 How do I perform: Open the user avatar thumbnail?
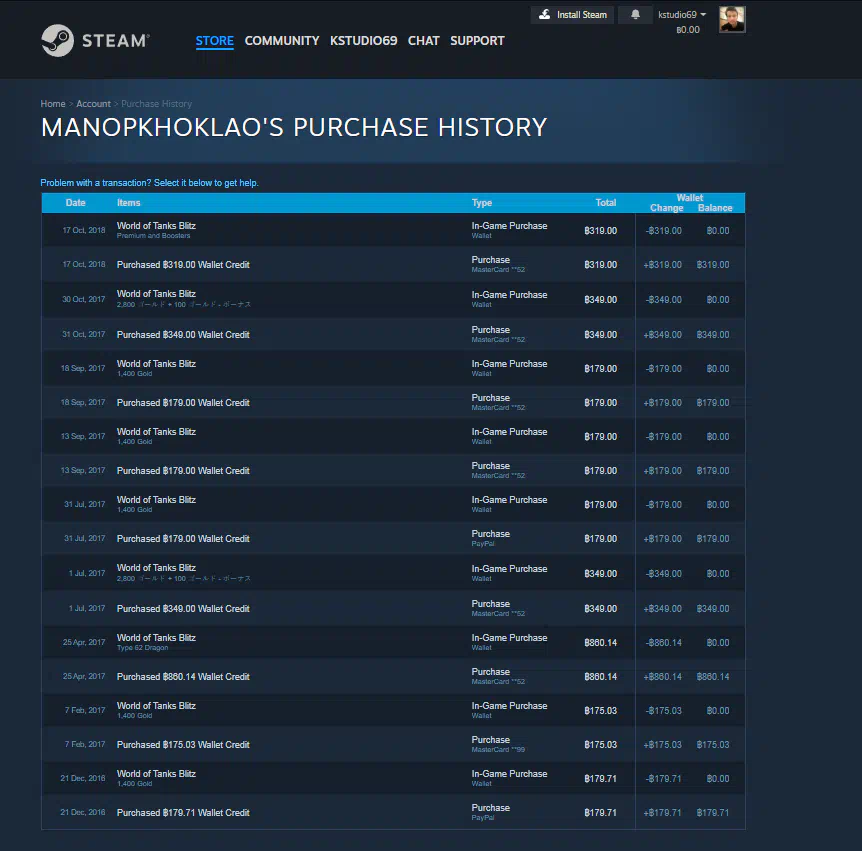732,19
